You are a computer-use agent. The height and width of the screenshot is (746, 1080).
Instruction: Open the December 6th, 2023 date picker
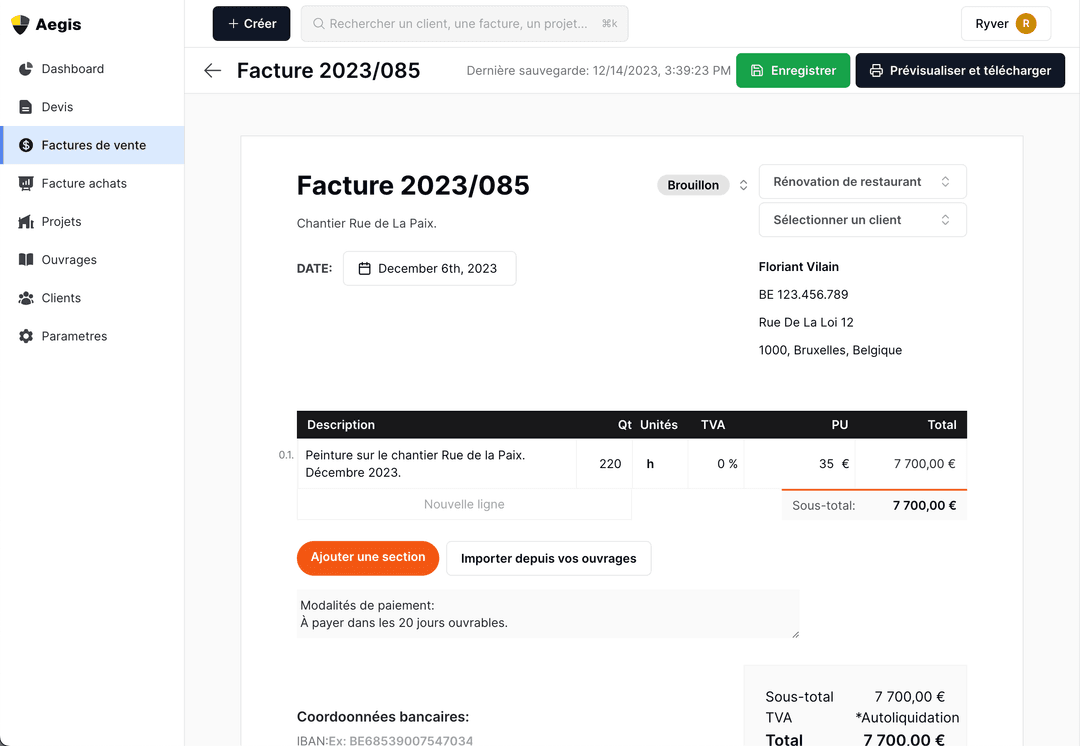click(x=430, y=269)
